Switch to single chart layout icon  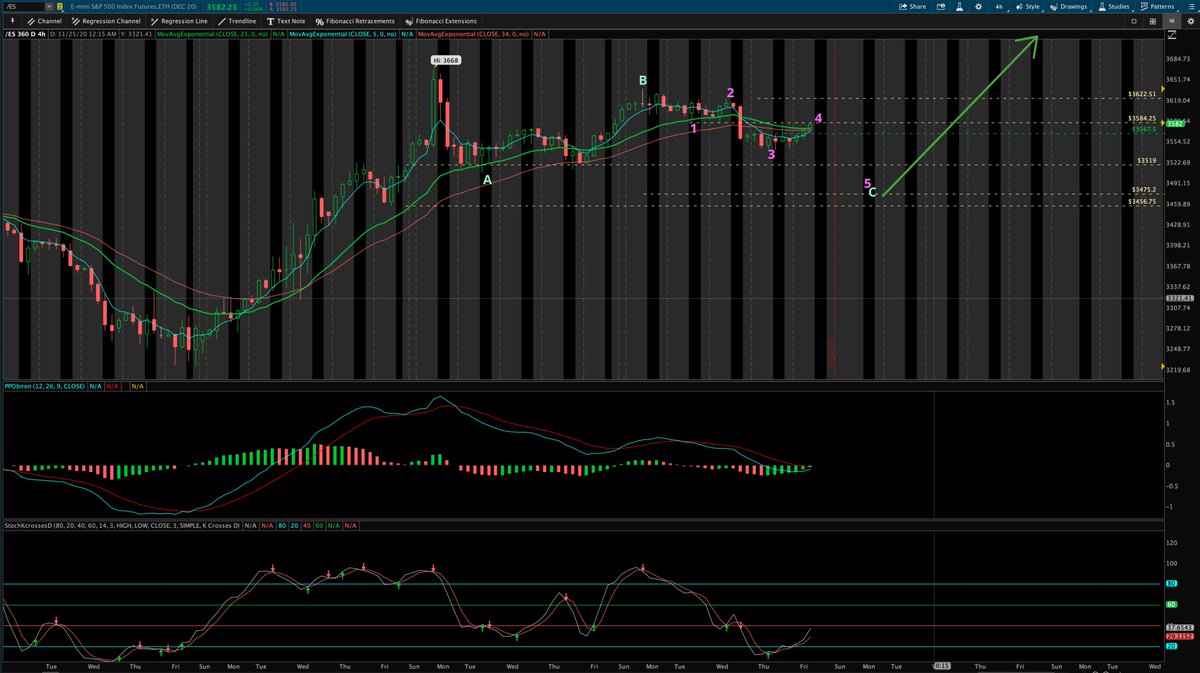1134,20
